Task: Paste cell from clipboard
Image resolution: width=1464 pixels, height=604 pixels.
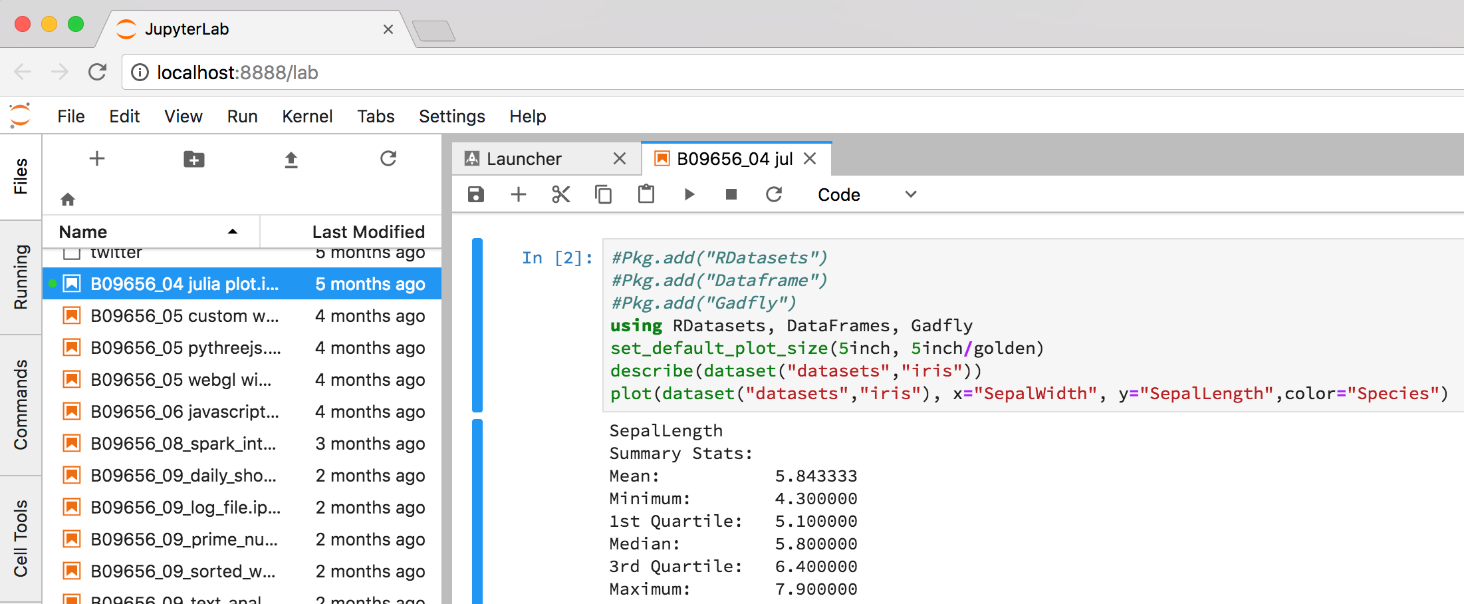Action: [x=646, y=194]
